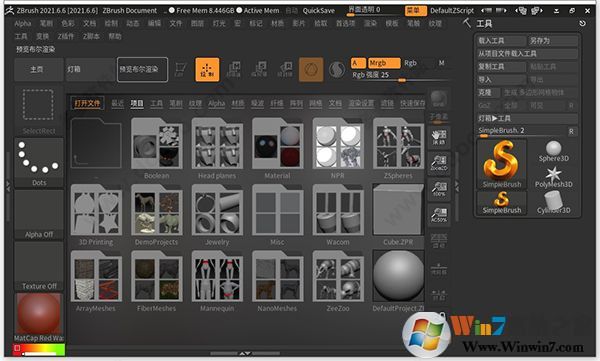
Task: Click the 打开文件 button
Action: 87,103
